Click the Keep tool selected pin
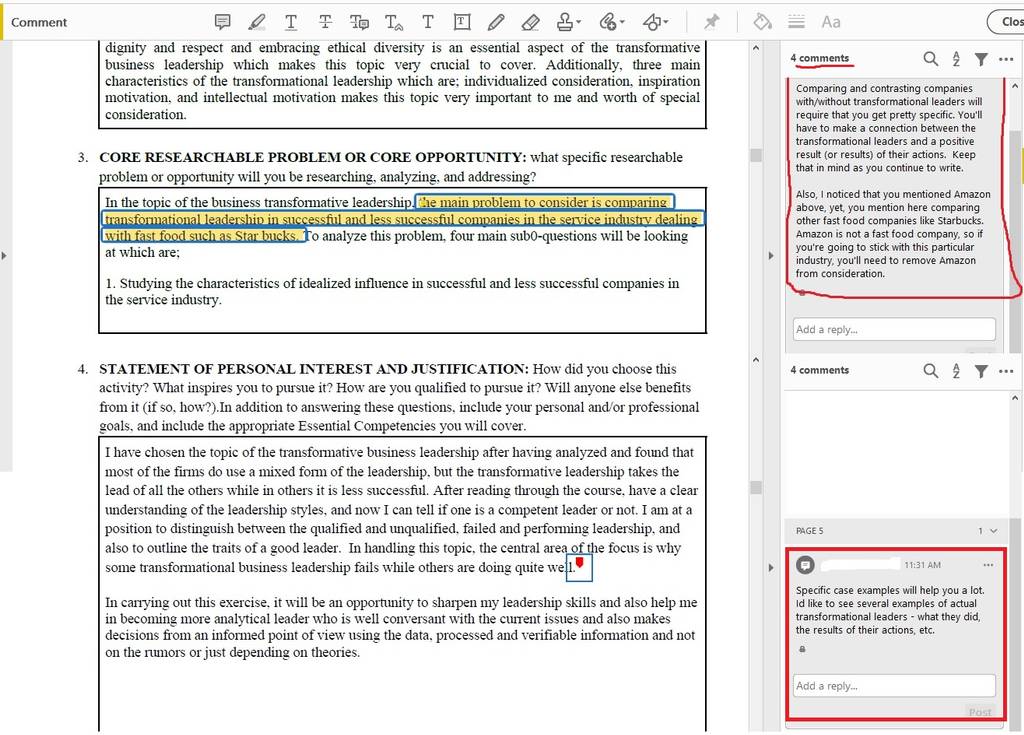This screenshot has width=1024, height=735. [711, 22]
